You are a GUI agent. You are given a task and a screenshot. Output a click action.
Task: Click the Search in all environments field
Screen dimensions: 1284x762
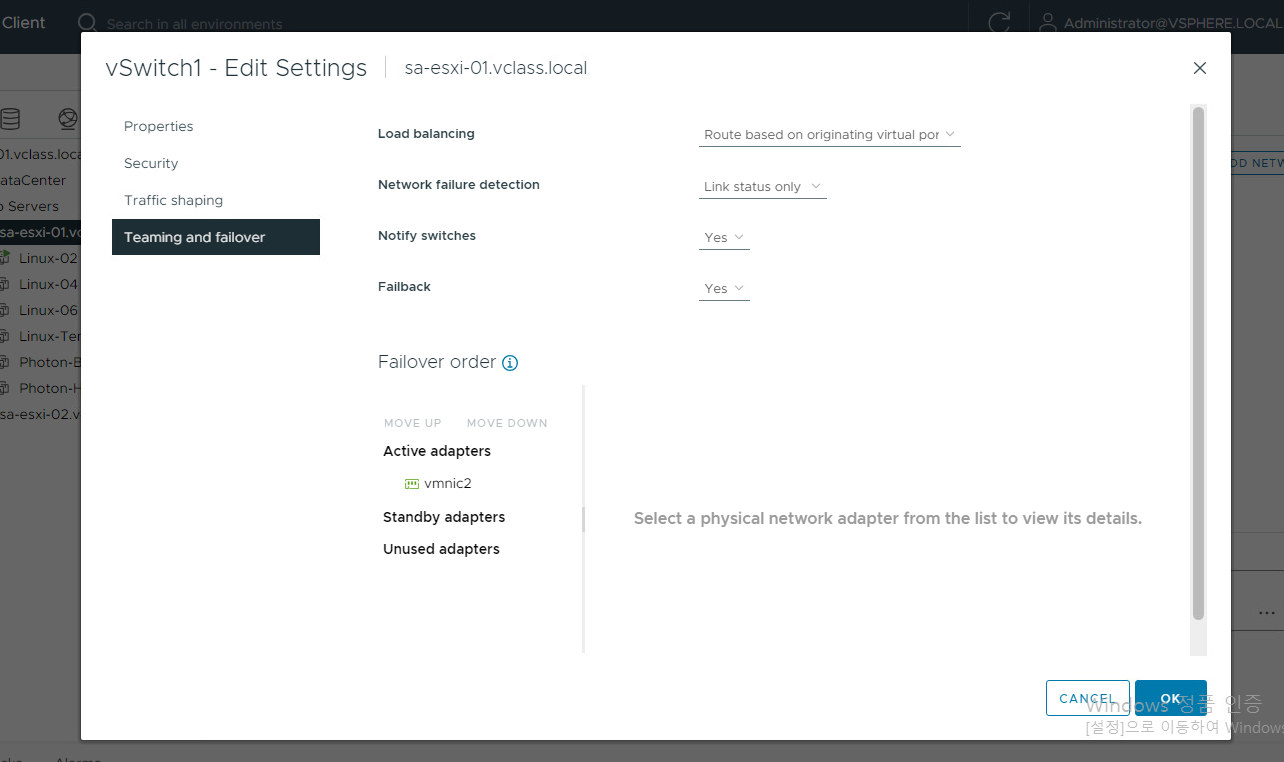point(194,24)
